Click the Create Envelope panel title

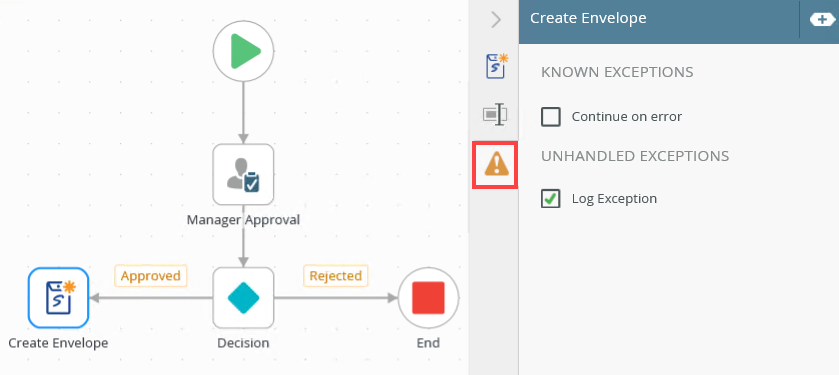click(x=588, y=18)
